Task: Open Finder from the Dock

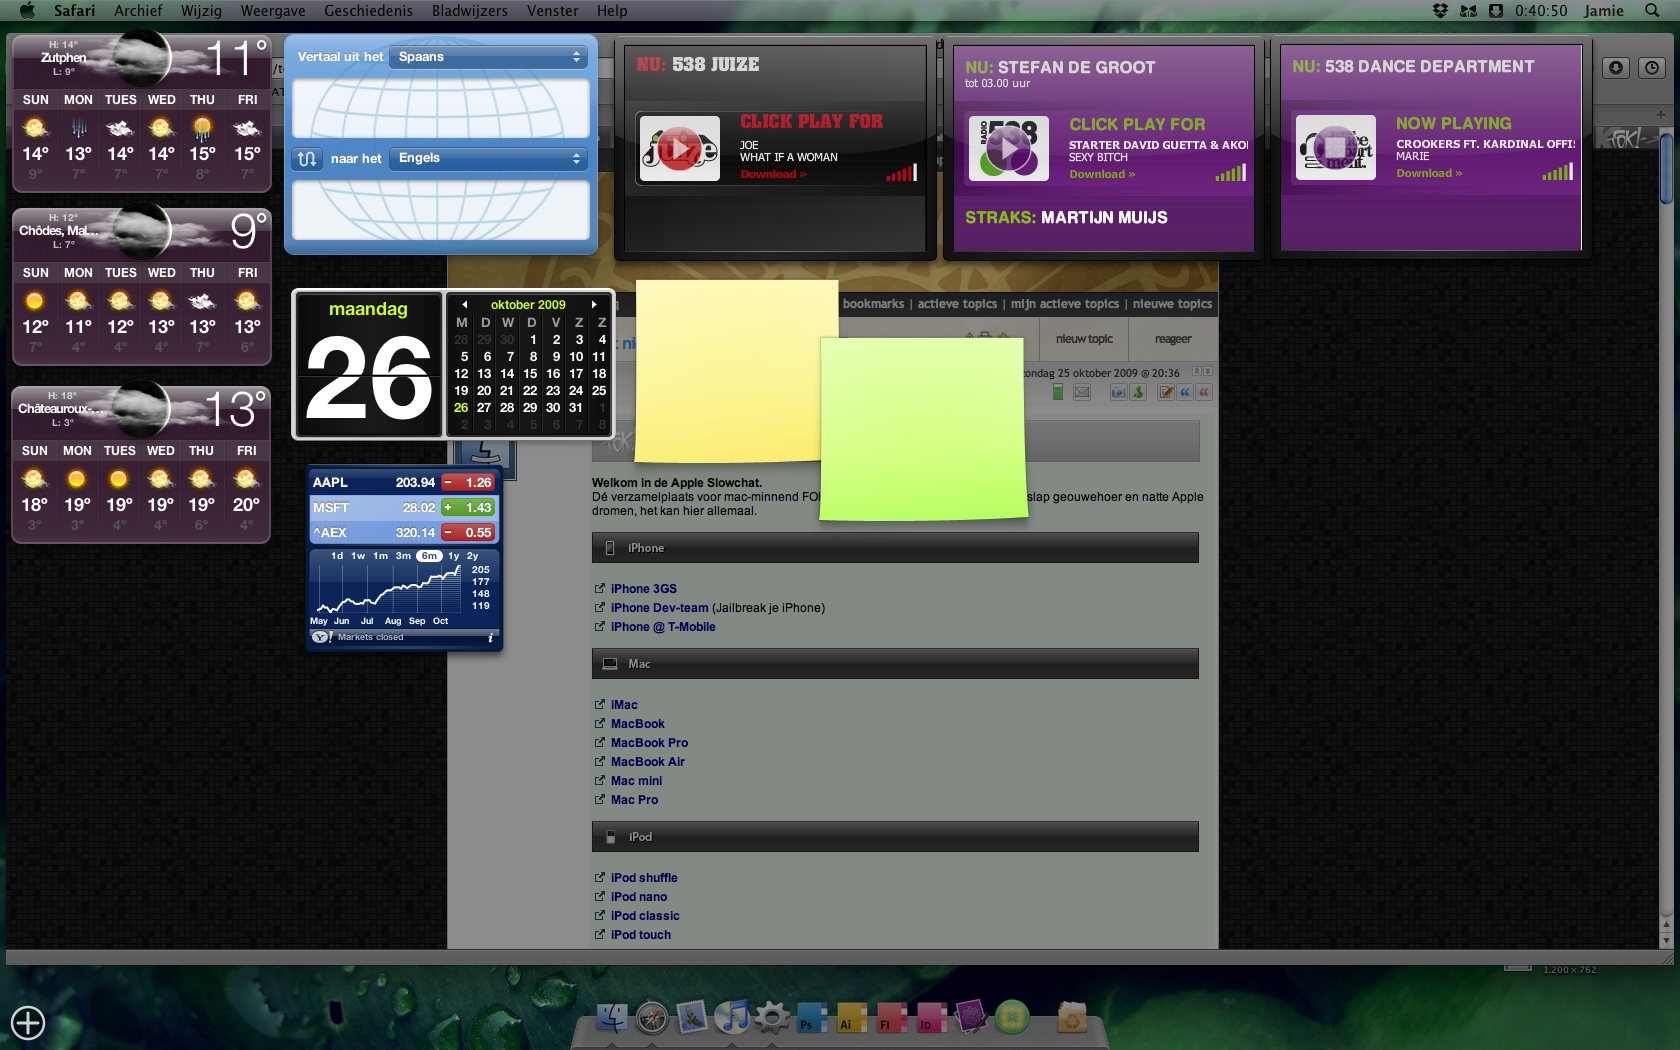Action: [612, 1018]
